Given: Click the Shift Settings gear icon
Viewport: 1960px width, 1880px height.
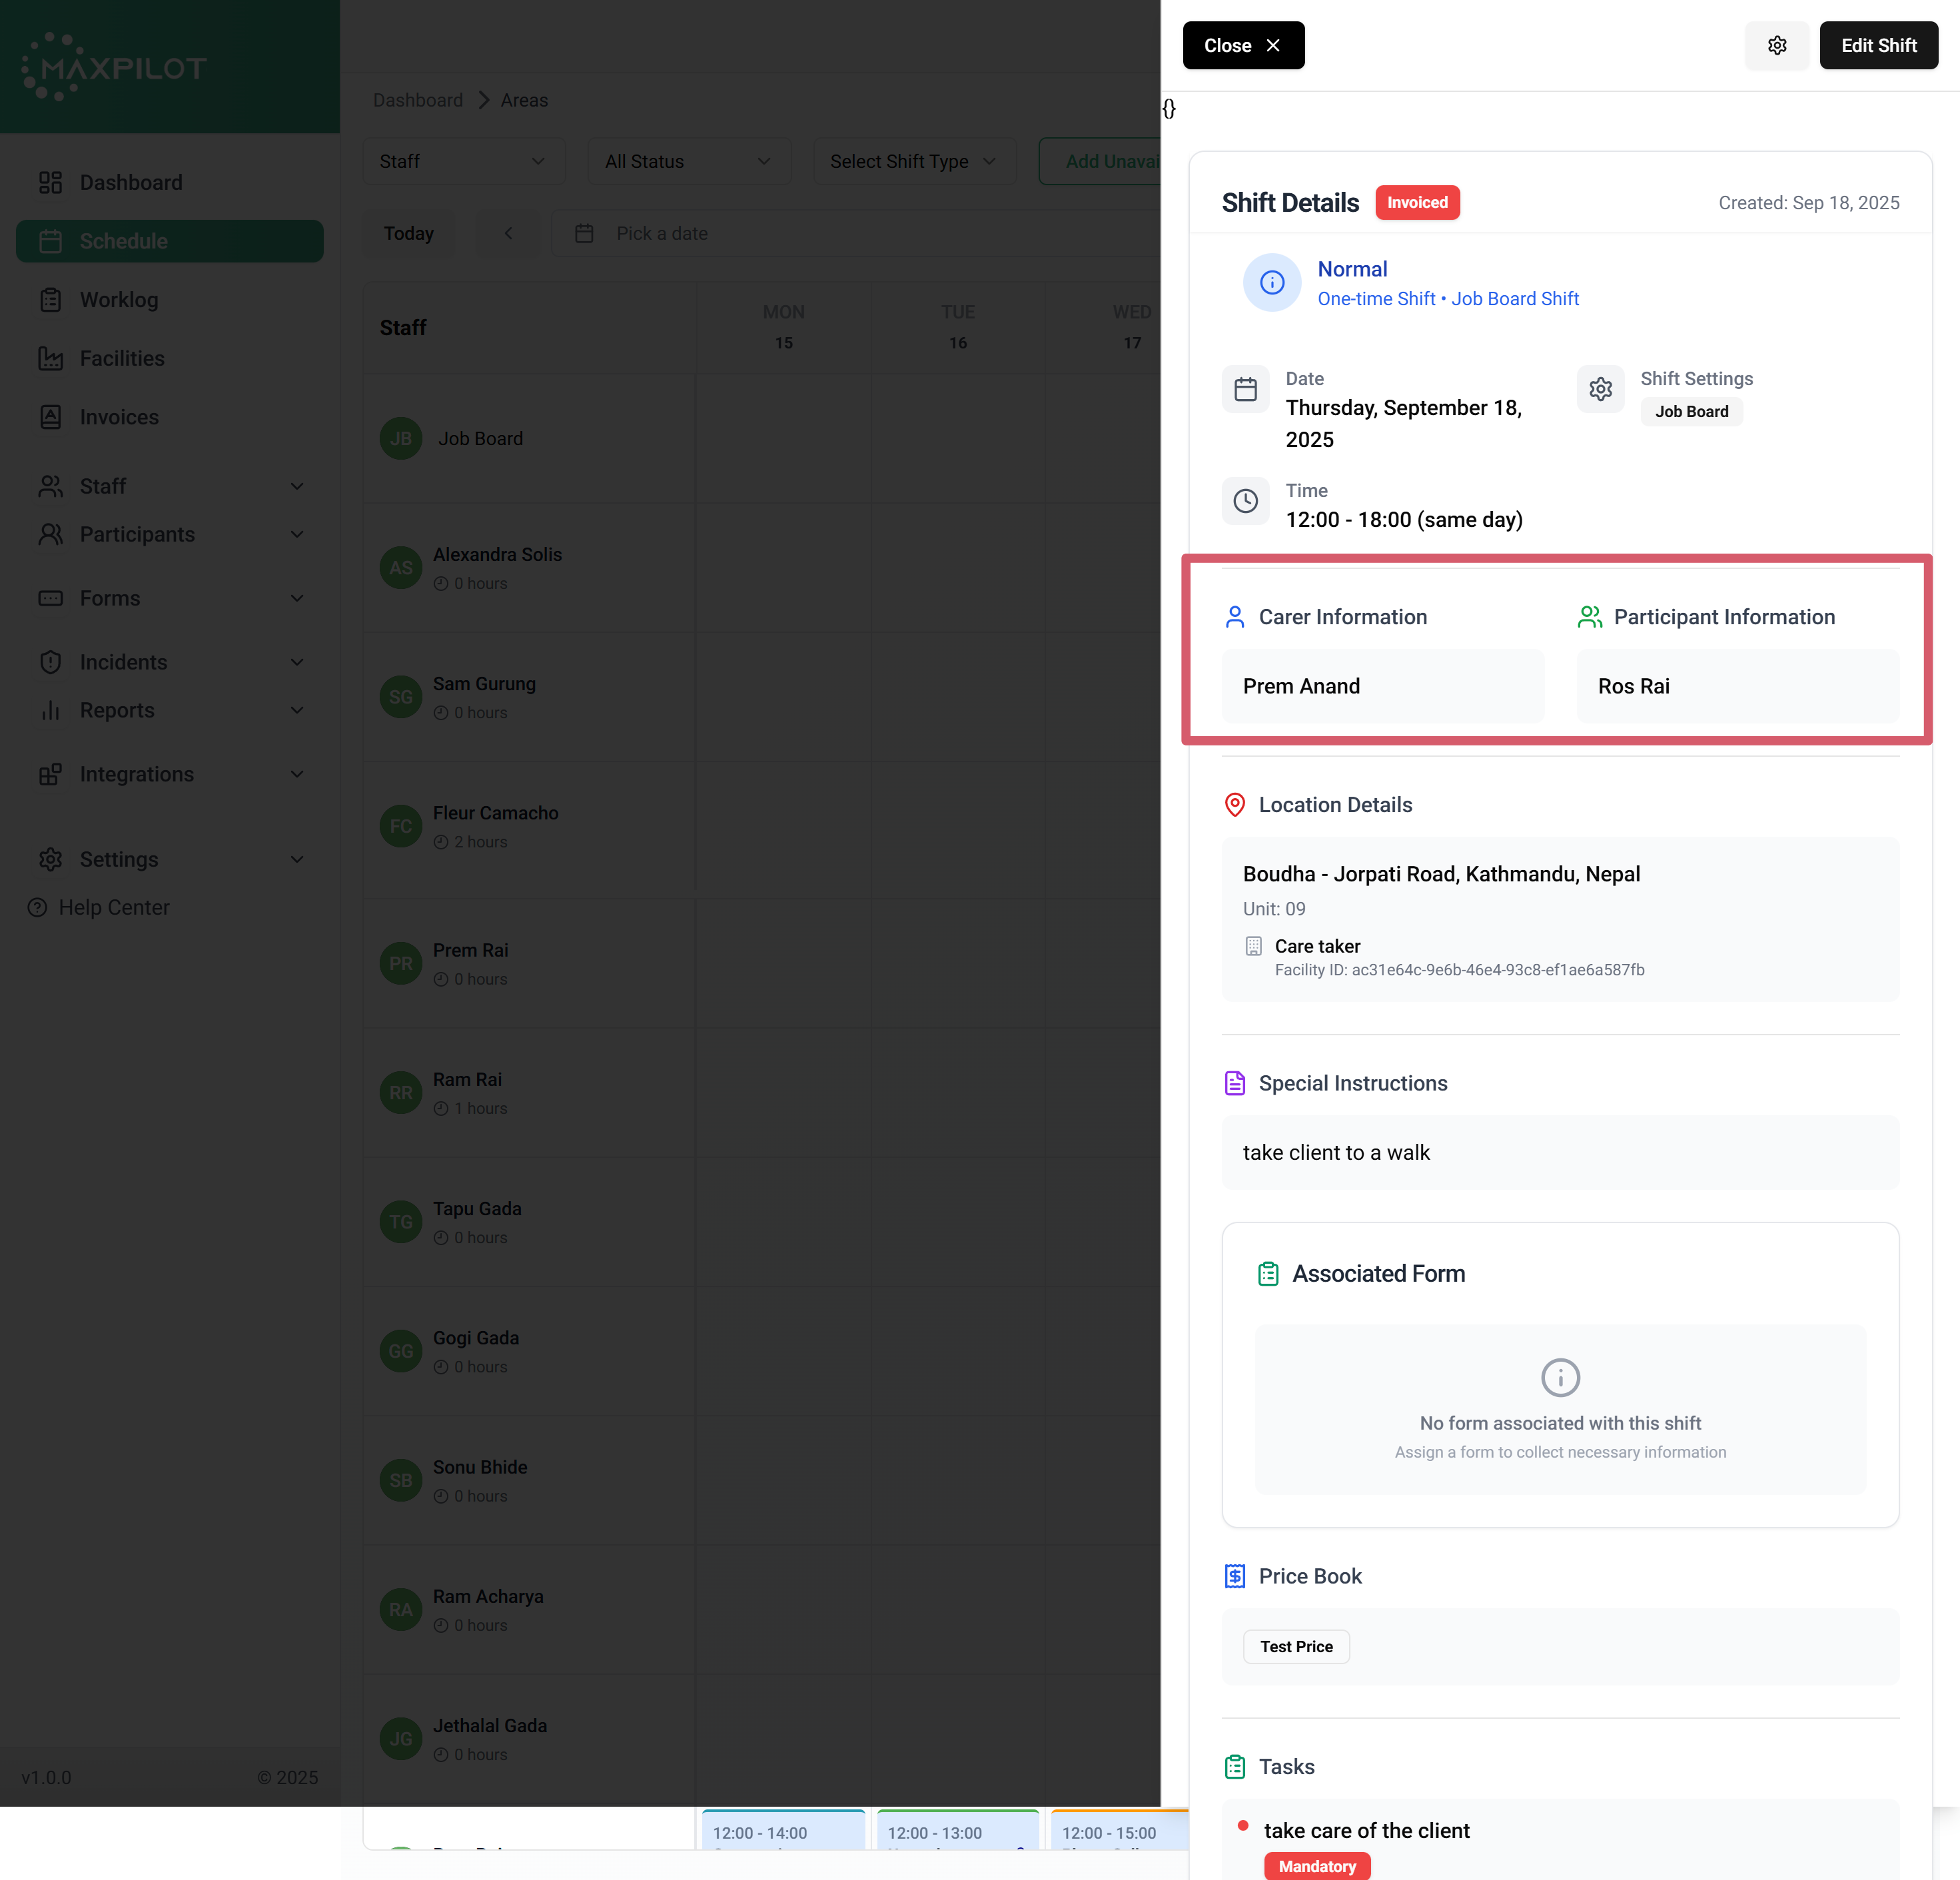Looking at the screenshot, I should pyautogui.click(x=1600, y=389).
